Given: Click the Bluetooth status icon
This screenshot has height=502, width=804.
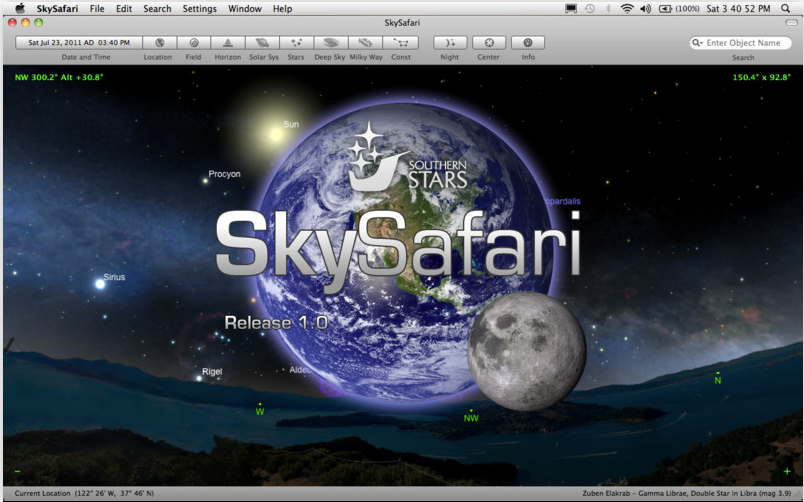Looking at the screenshot, I should click(609, 9).
